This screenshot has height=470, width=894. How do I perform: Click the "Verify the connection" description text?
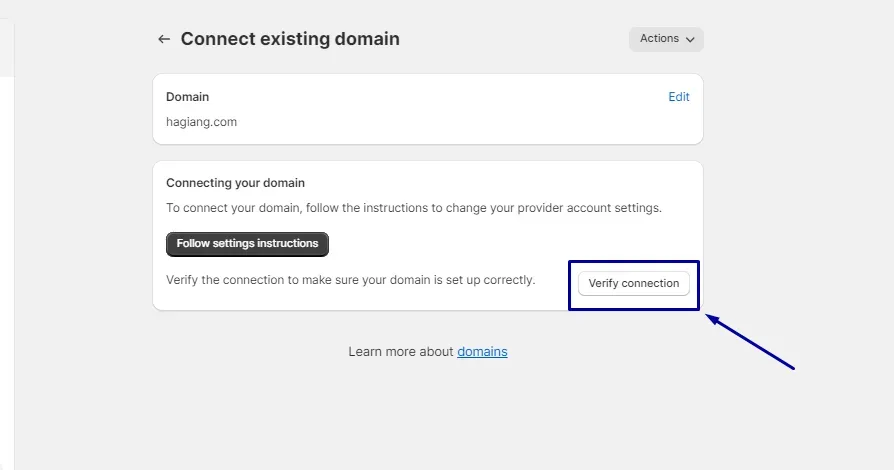(x=350, y=280)
